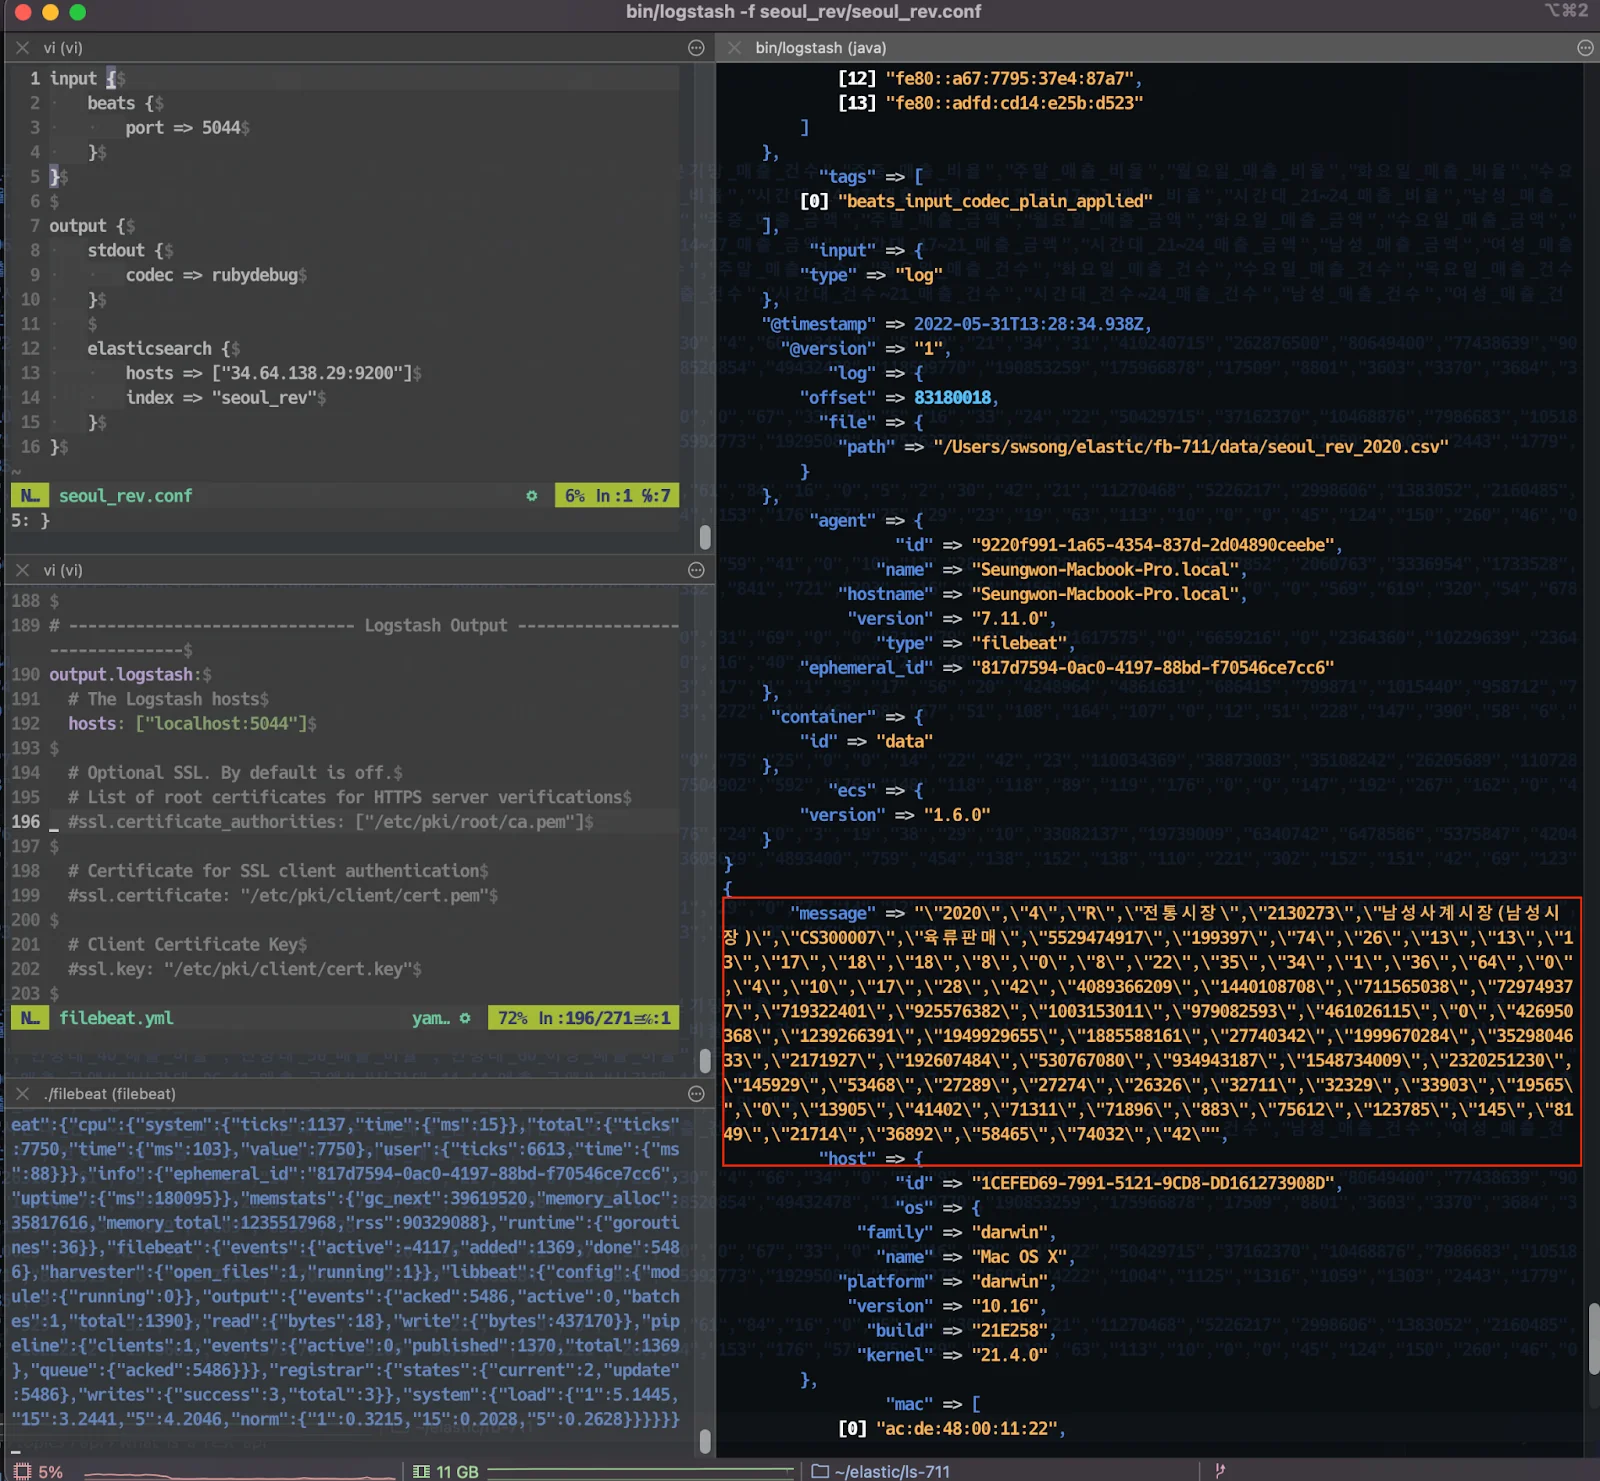Click the CPU usage icon in status bar
This screenshot has width=1600, height=1481.
pyautogui.click(x=22, y=1471)
